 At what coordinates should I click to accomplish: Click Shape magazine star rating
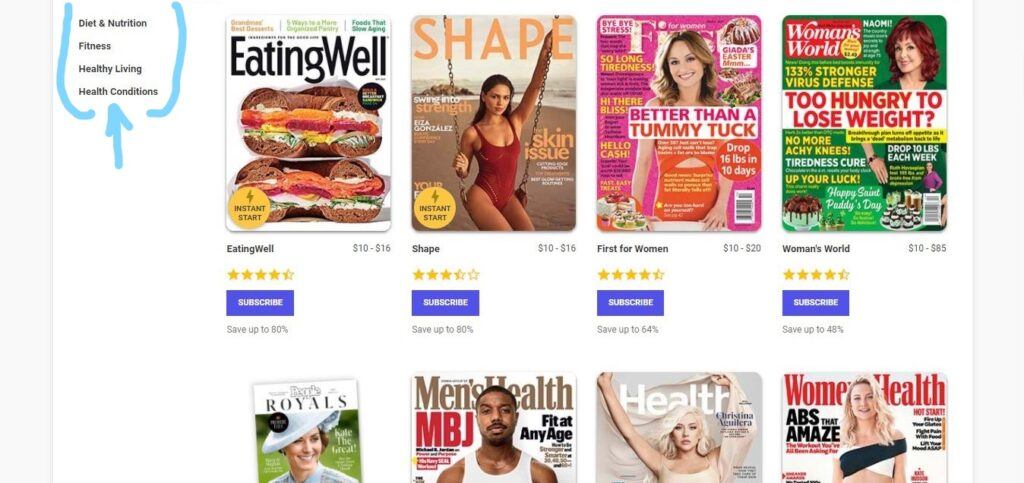445,275
